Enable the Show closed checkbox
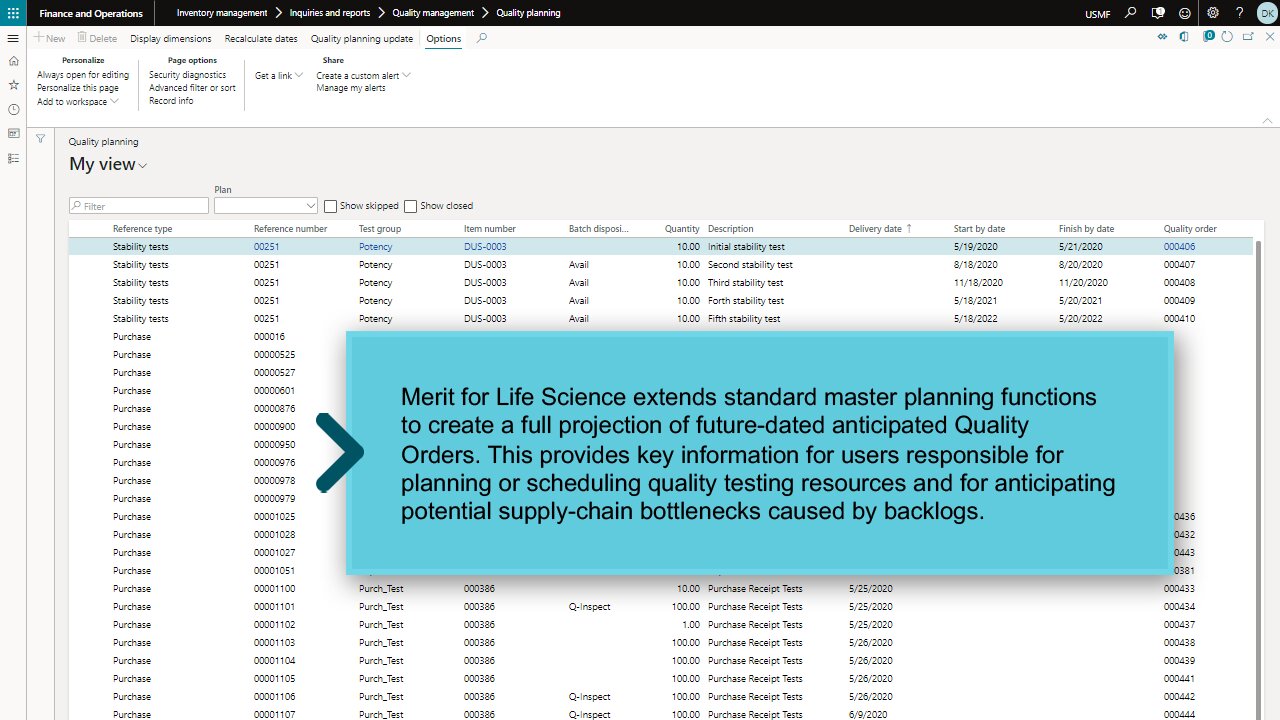This screenshot has width=1280, height=720. tap(410, 206)
